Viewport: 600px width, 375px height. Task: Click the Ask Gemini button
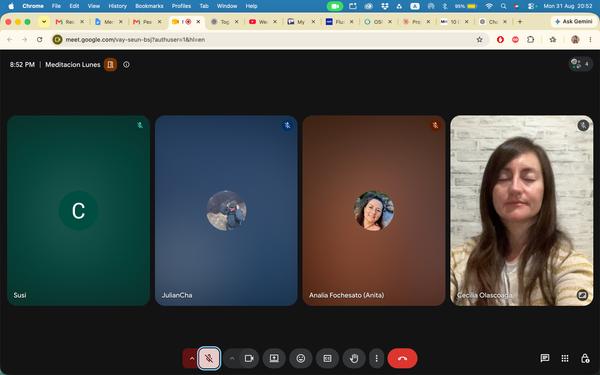pyautogui.click(x=573, y=22)
